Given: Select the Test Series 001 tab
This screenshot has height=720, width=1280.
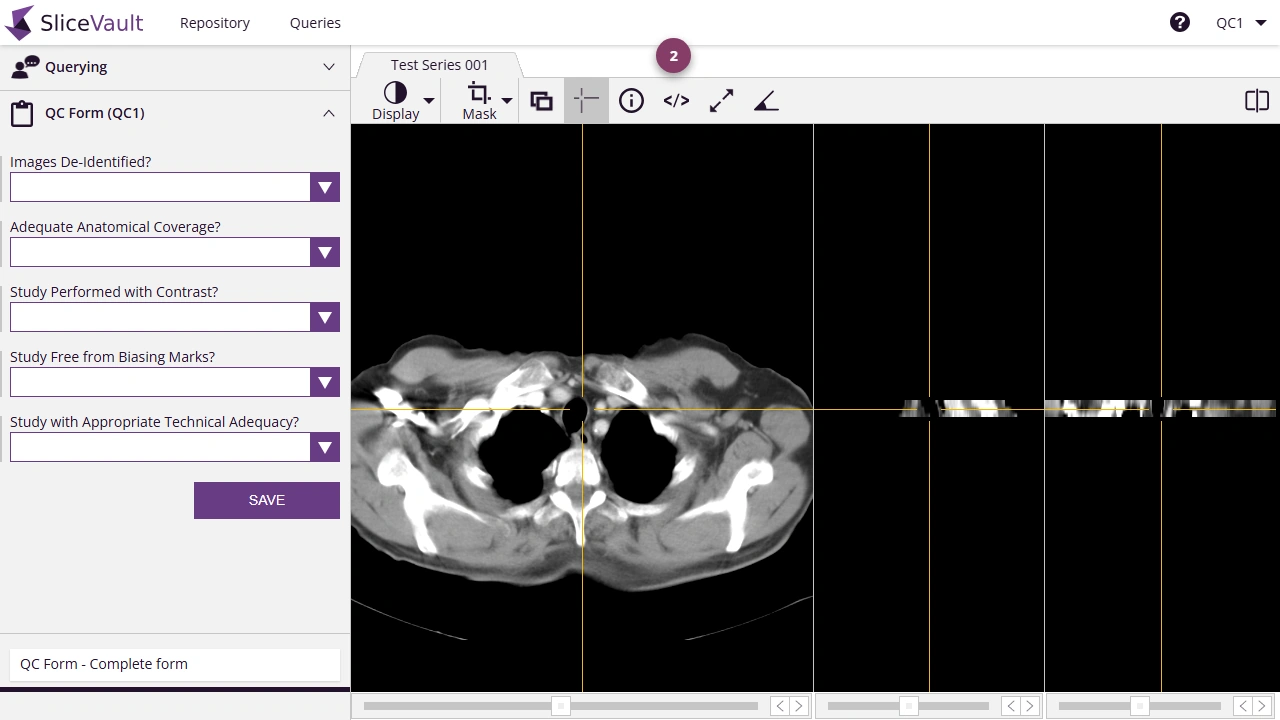Looking at the screenshot, I should point(439,64).
